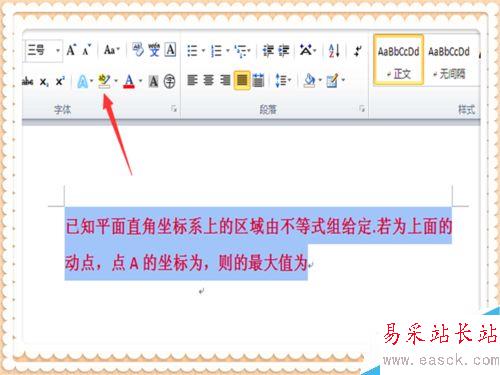Select the 正文 style
The width and height of the screenshot is (500, 375).
tap(399, 59)
